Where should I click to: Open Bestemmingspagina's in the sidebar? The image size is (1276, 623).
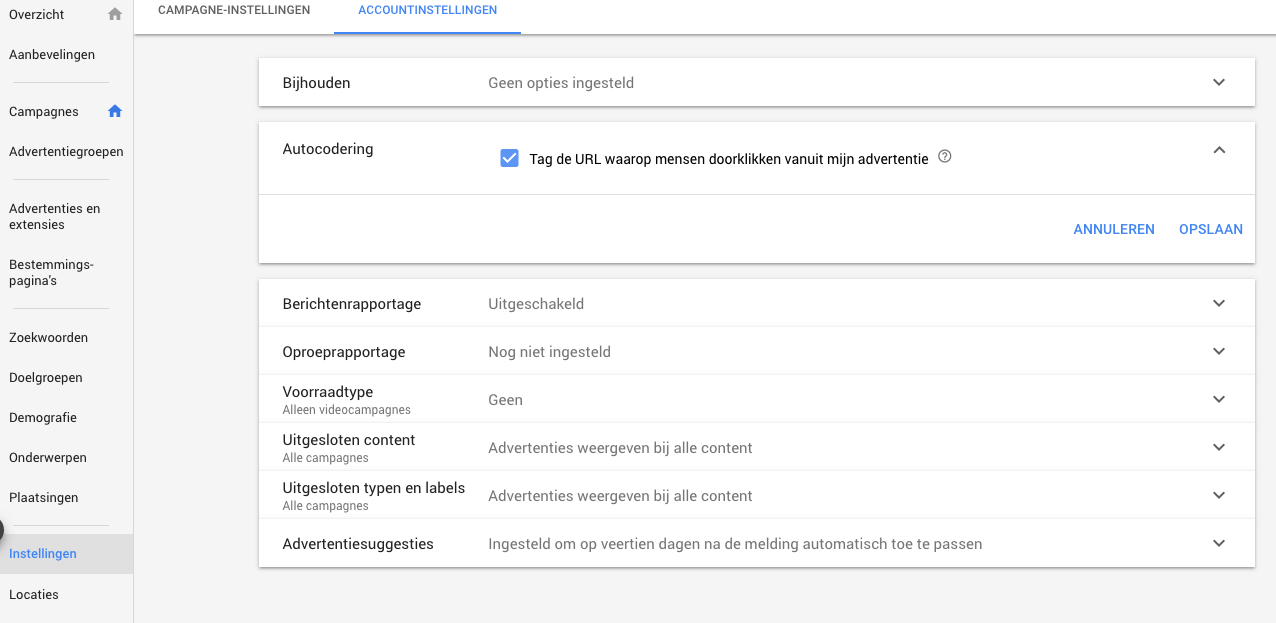pos(51,273)
